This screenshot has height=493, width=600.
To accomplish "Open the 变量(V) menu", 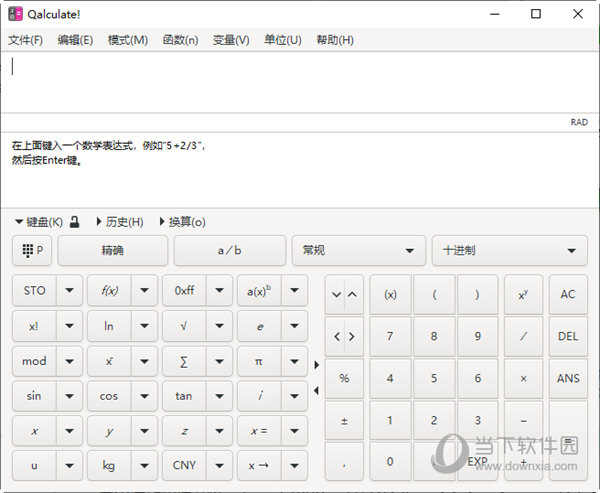I will click(x=231, y=40).
